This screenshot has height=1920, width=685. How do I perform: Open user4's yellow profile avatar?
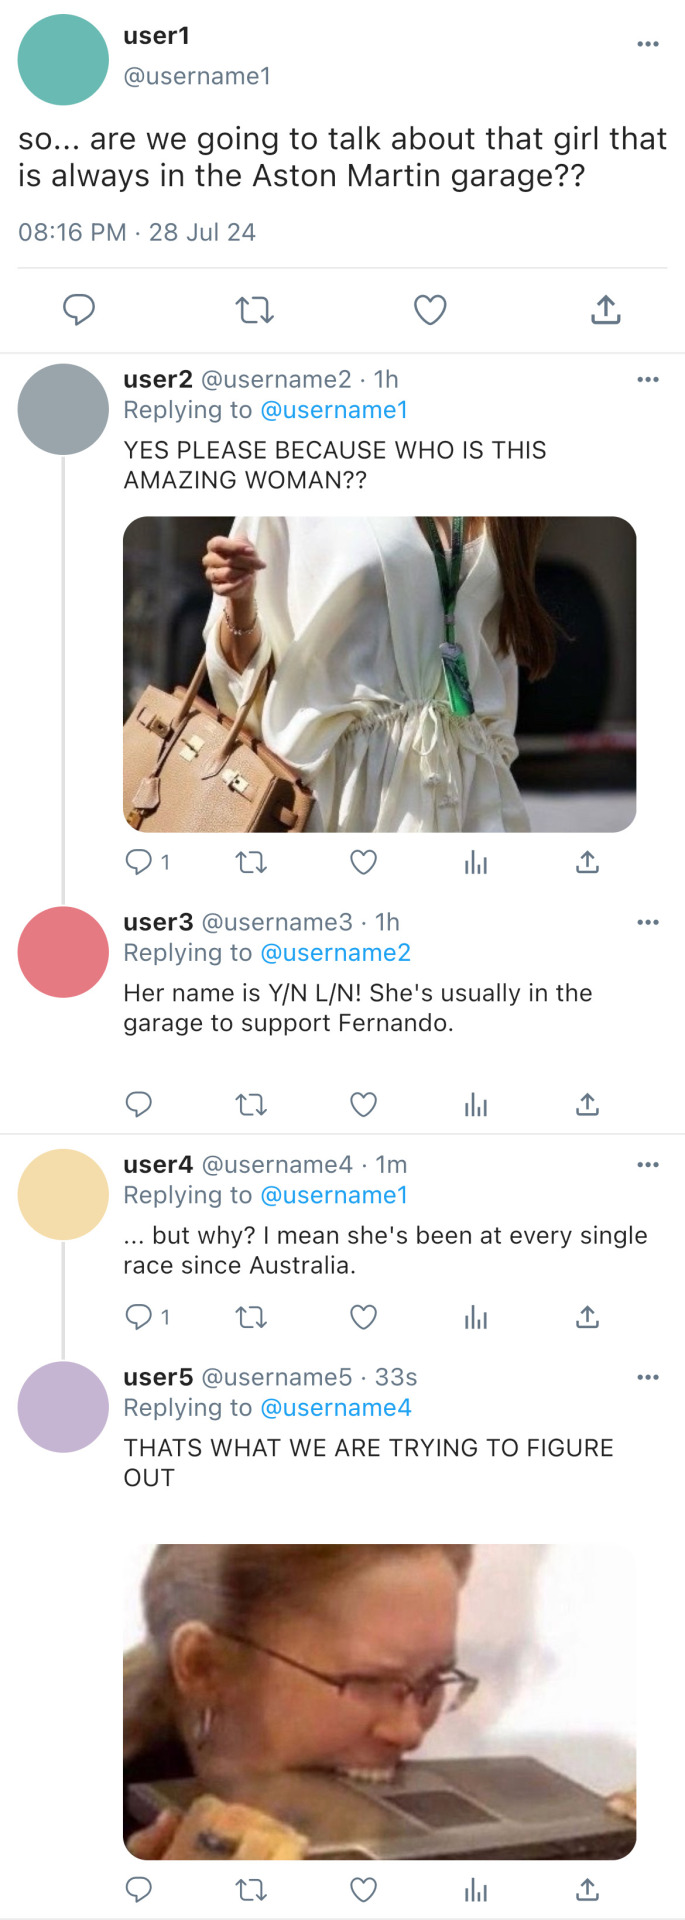point(63,1194)
